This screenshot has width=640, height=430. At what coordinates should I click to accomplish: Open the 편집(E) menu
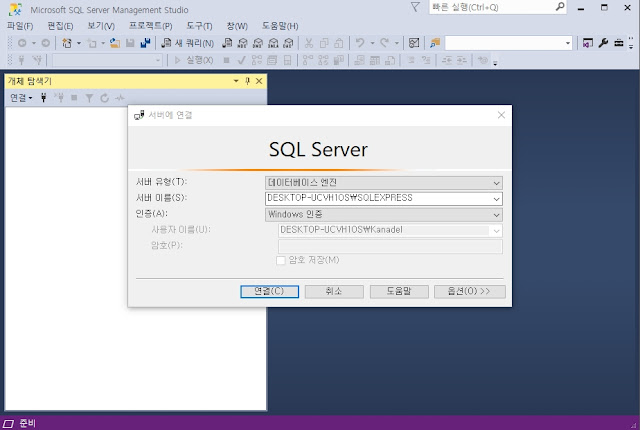[x=60, y=26]
